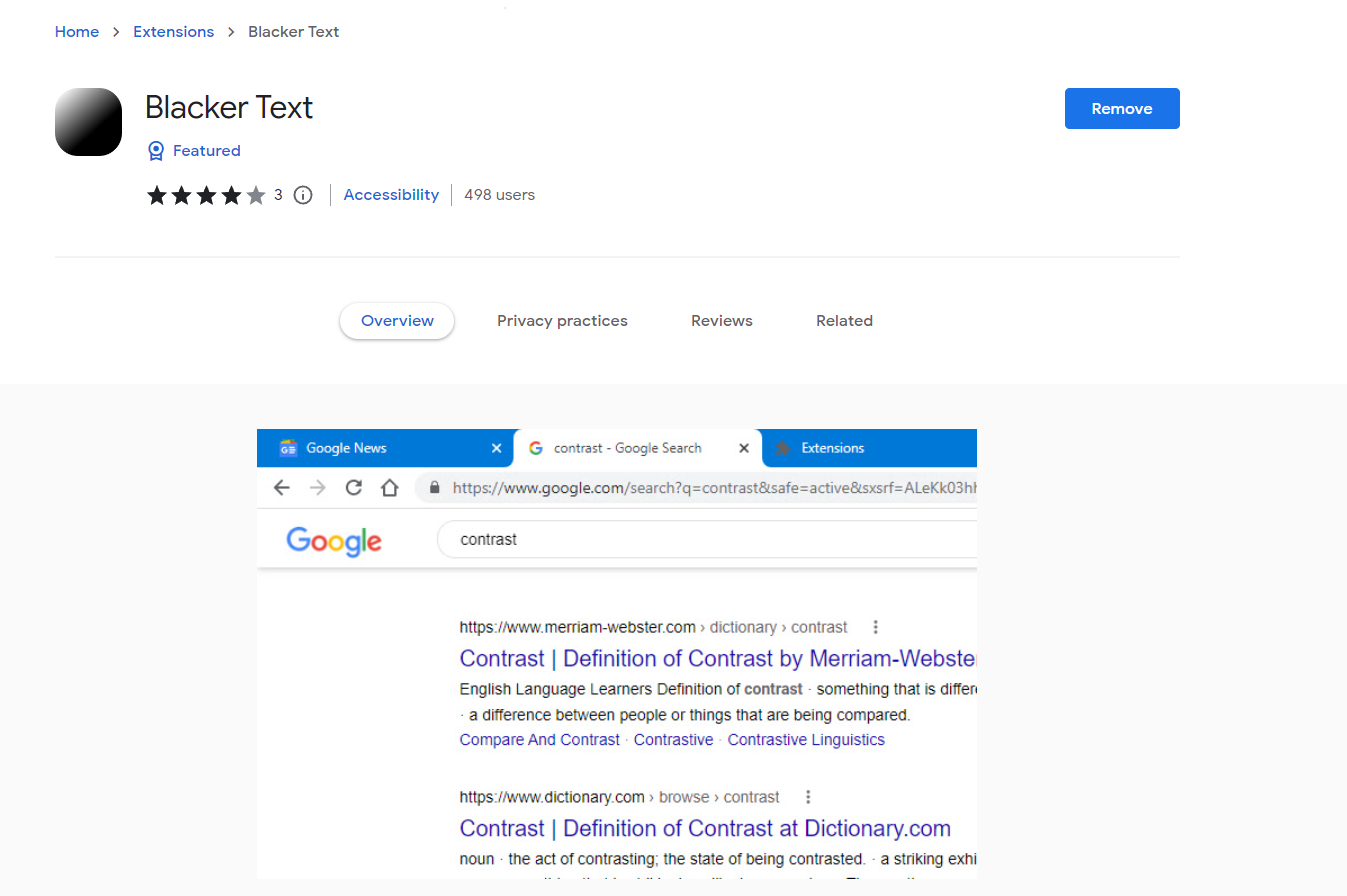
Task: Click the Featured badge icon
Action: click(156, 151)
